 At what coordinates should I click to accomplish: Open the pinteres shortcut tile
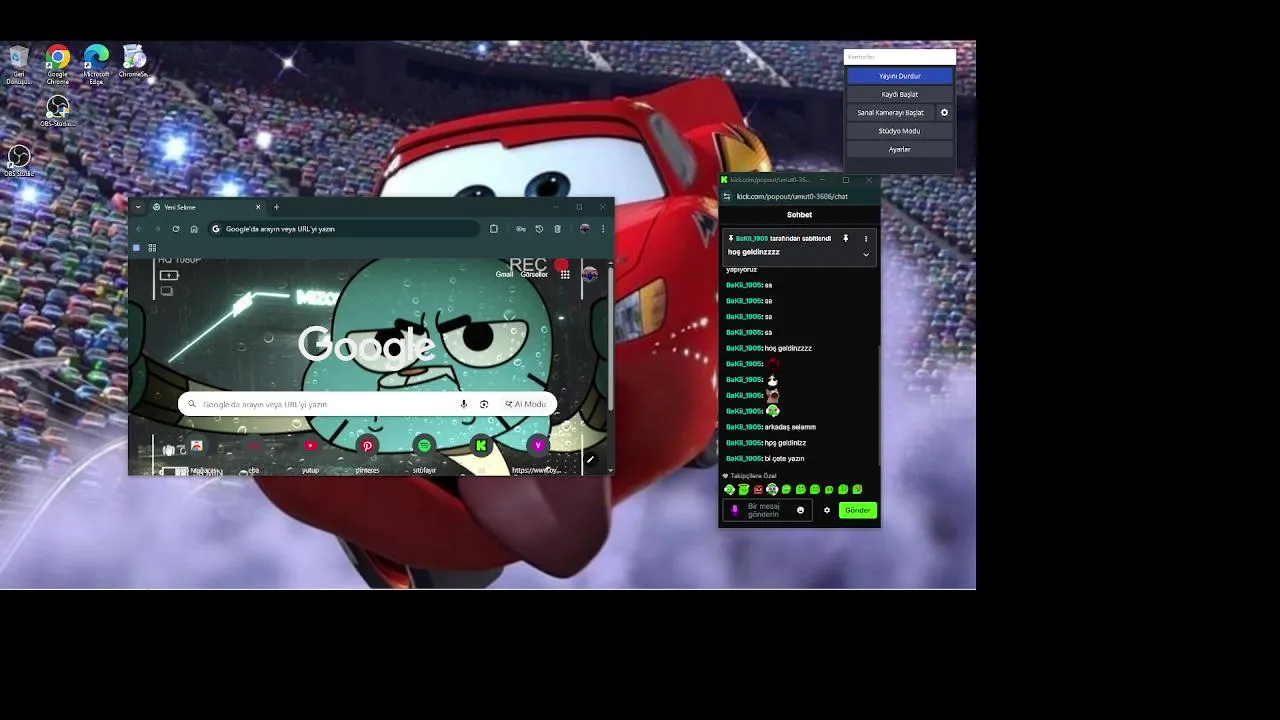point(367,454)
